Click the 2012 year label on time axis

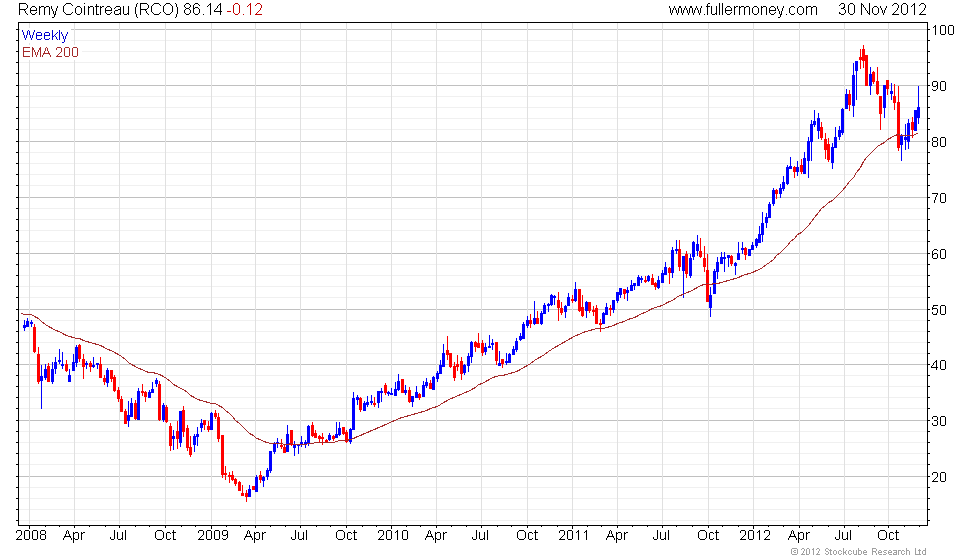point(755,536)
